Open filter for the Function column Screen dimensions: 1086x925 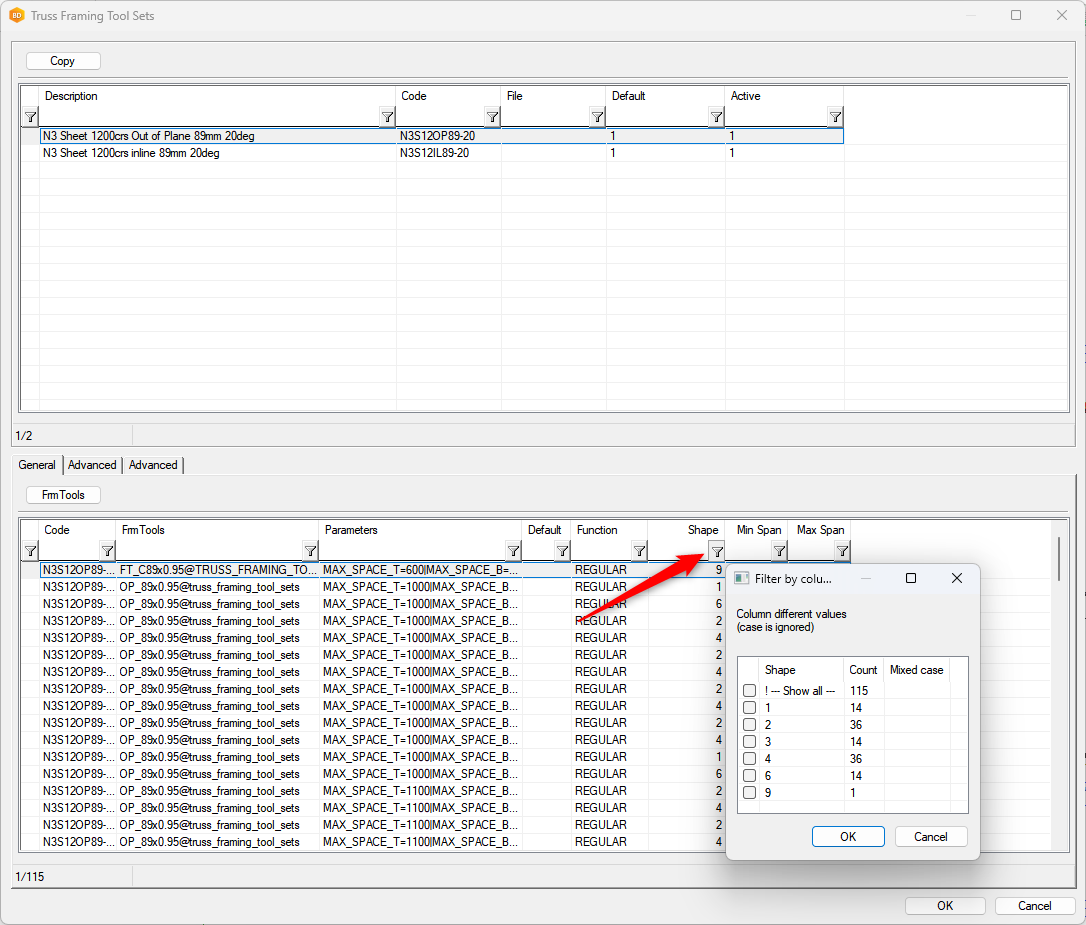[x=639, y=551]
